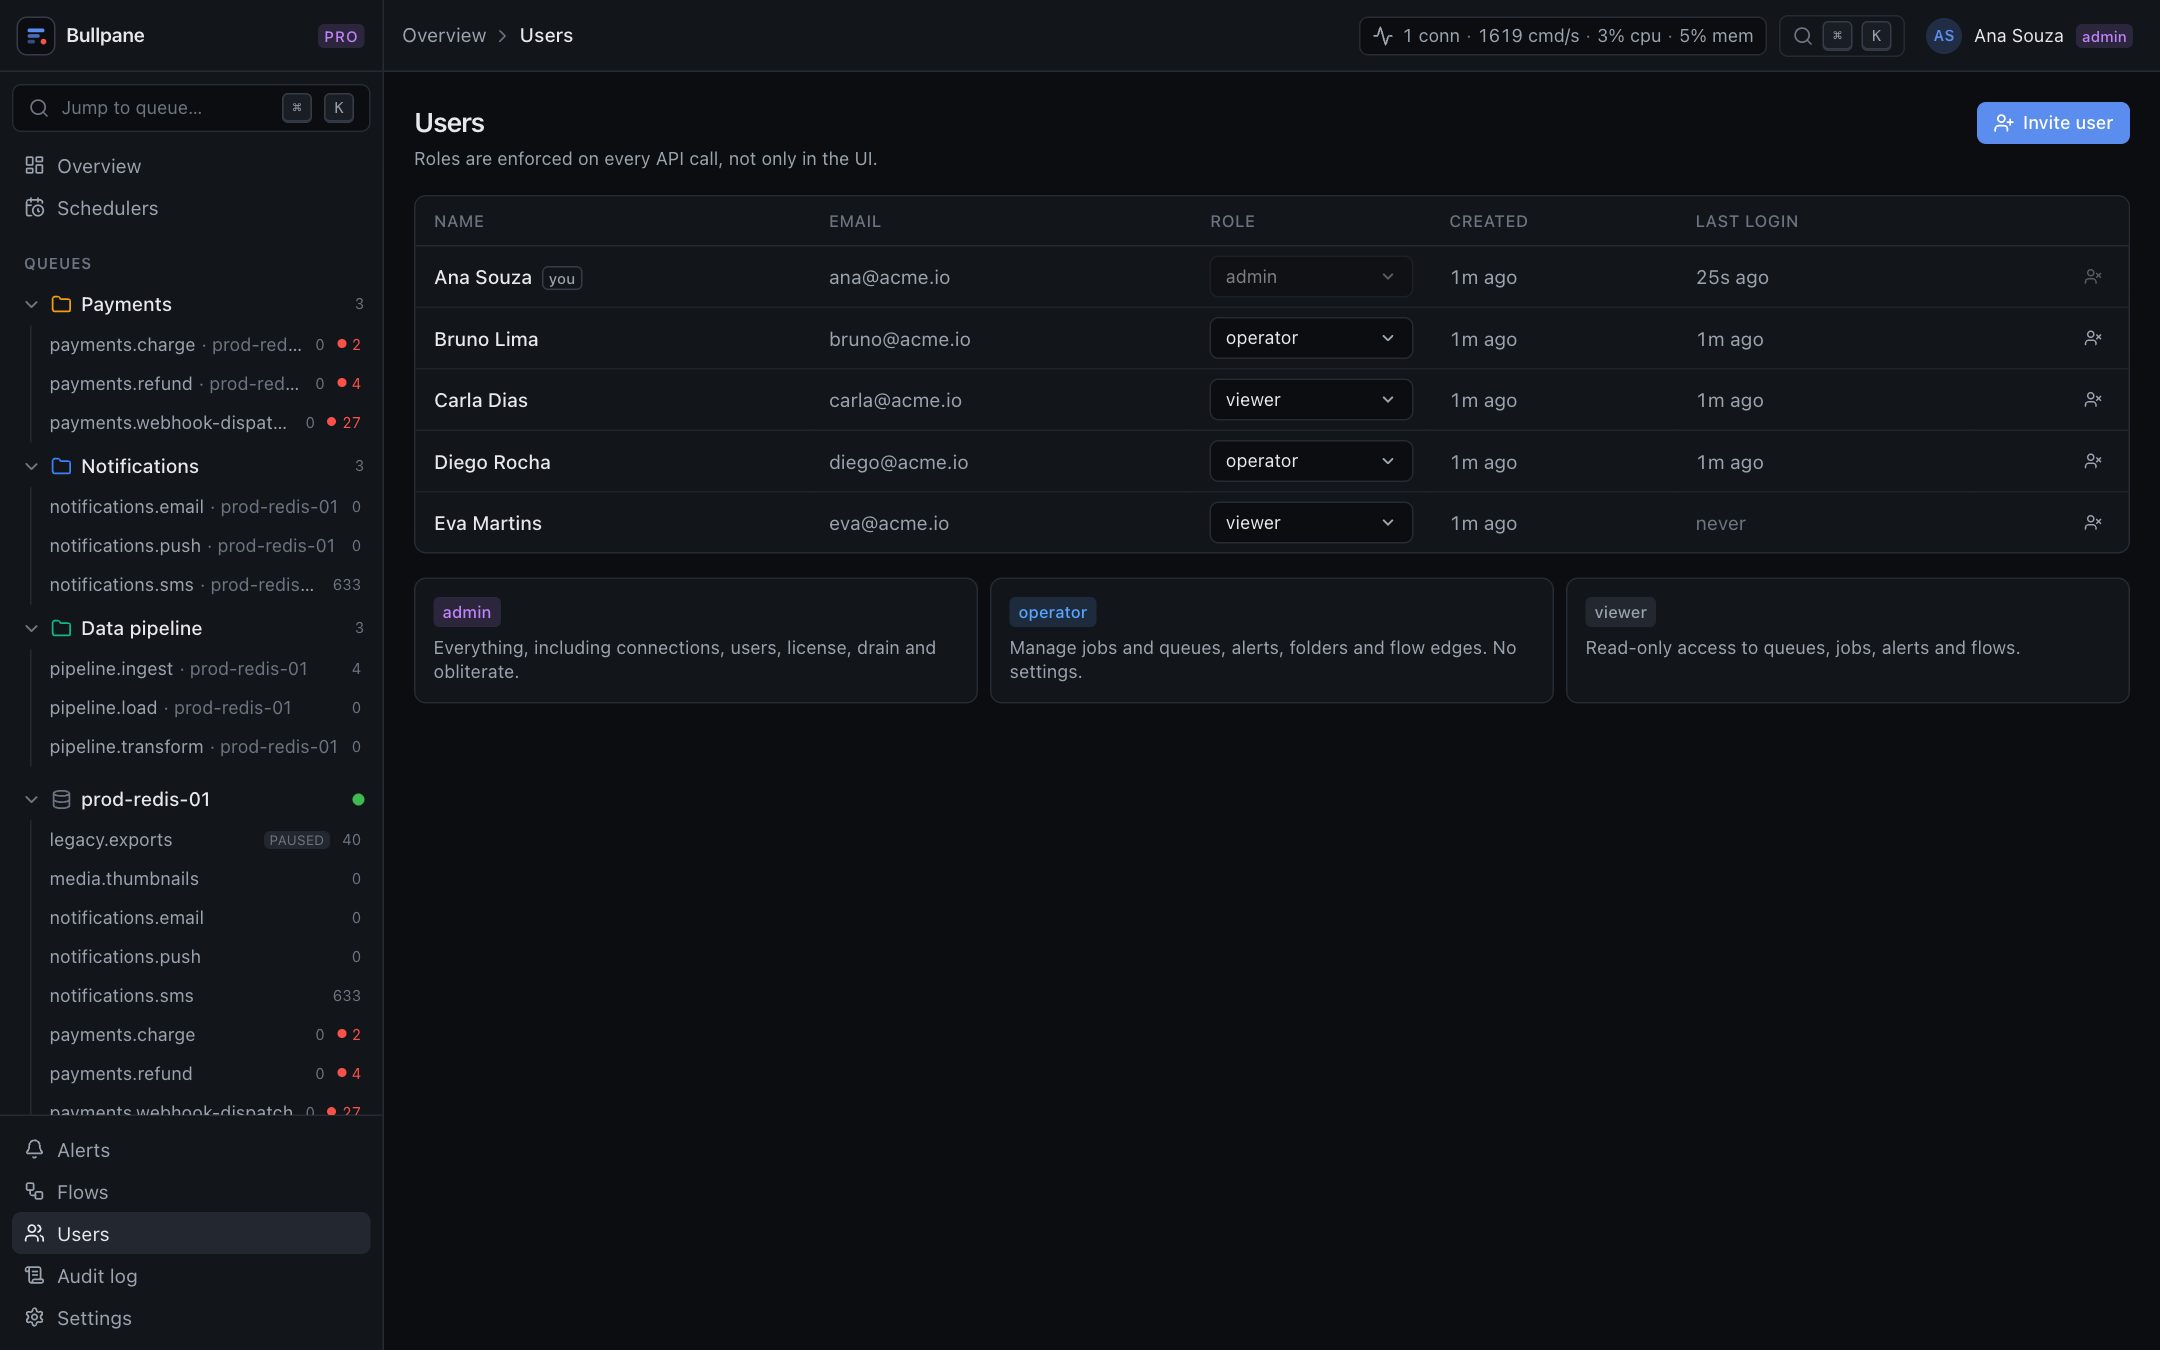
Task: Open pipeline.transform queue
Action: tap(203, 746)
